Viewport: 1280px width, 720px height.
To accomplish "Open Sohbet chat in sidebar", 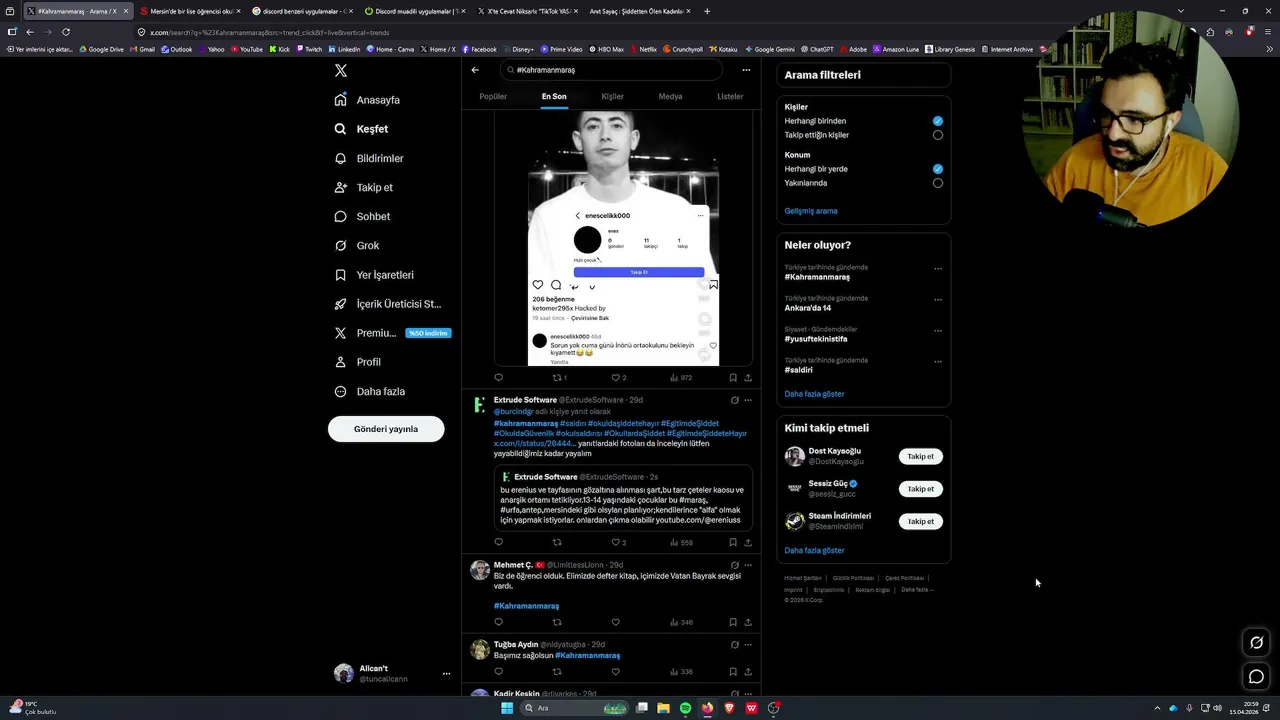I will coord(363,216).
